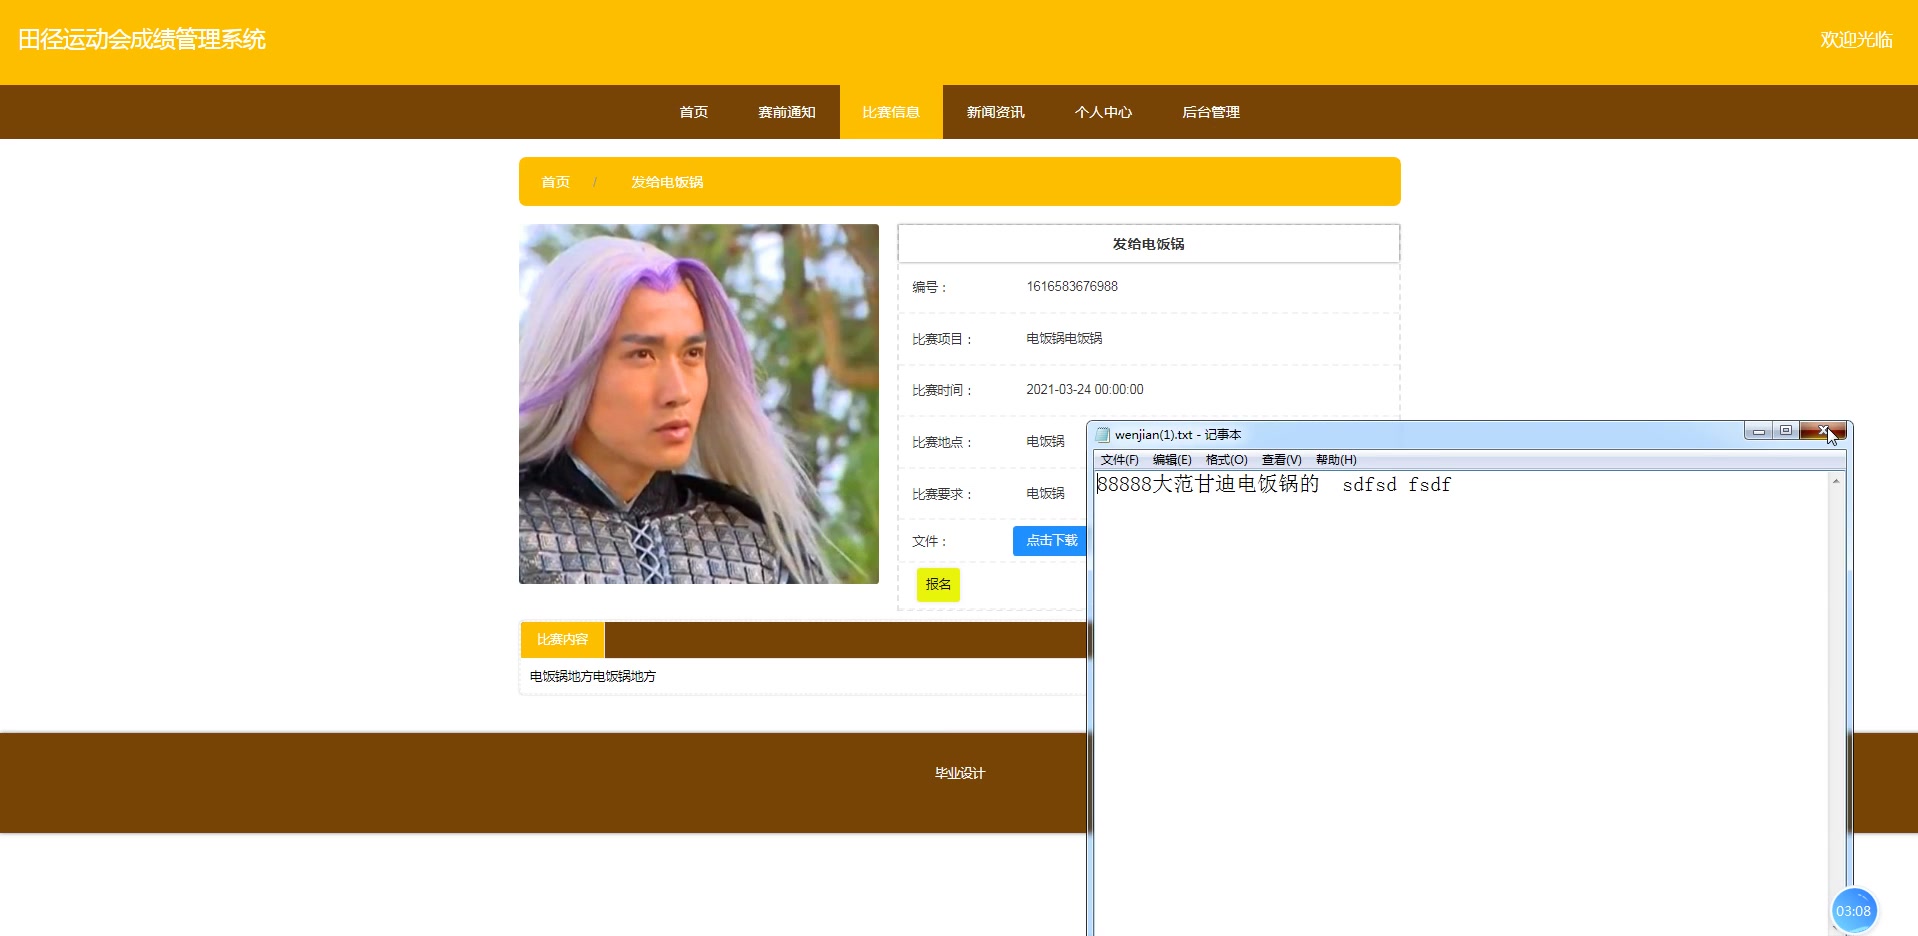Open 后台管理 in the navigation bar
1918x936 pixels.
[1210, 112]
